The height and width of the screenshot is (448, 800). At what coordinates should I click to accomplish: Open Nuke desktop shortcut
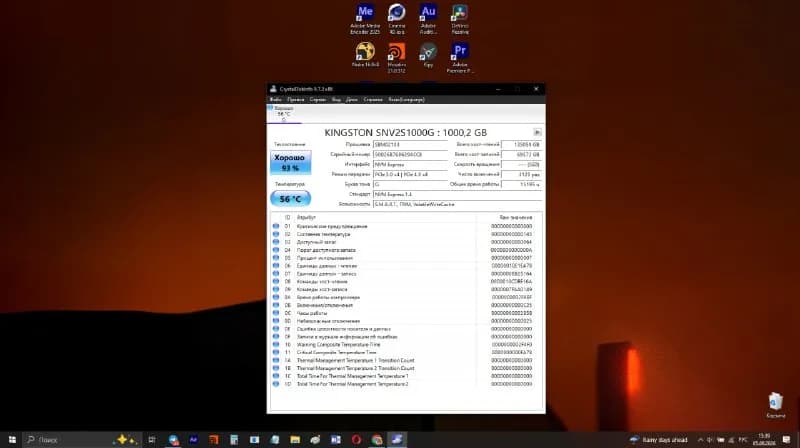pos(365,55)
